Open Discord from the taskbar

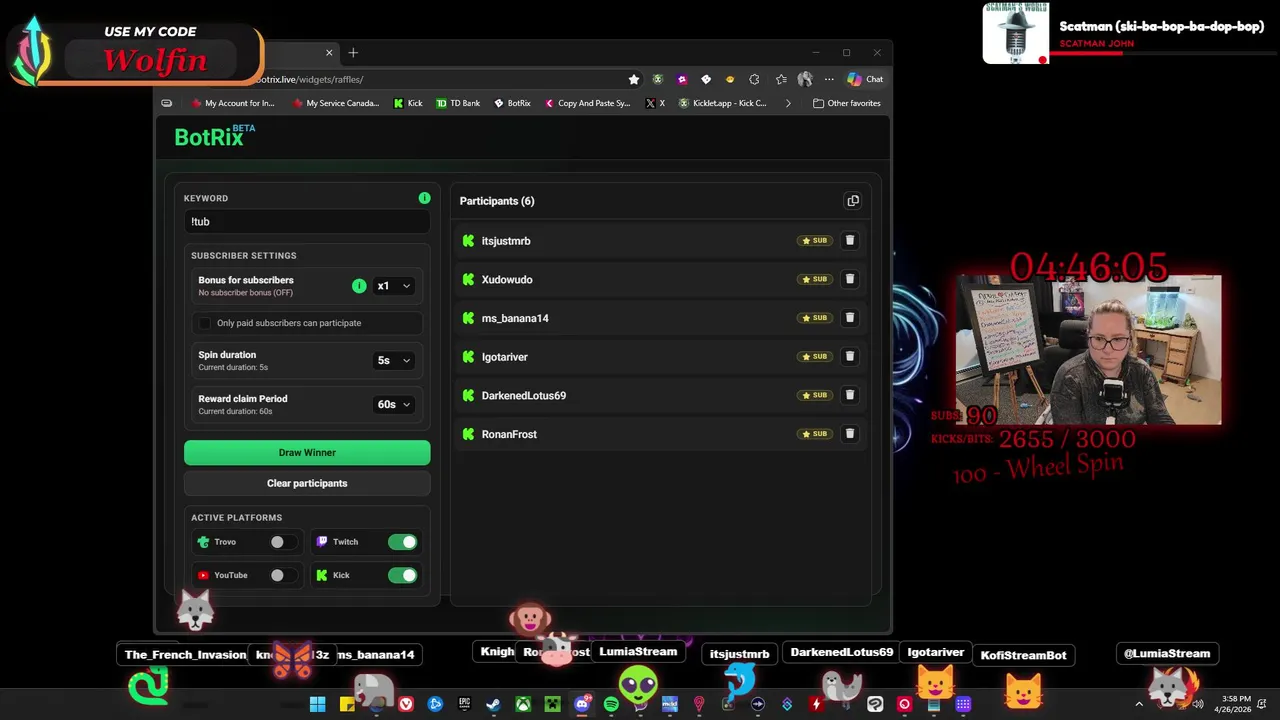(582, 704)
